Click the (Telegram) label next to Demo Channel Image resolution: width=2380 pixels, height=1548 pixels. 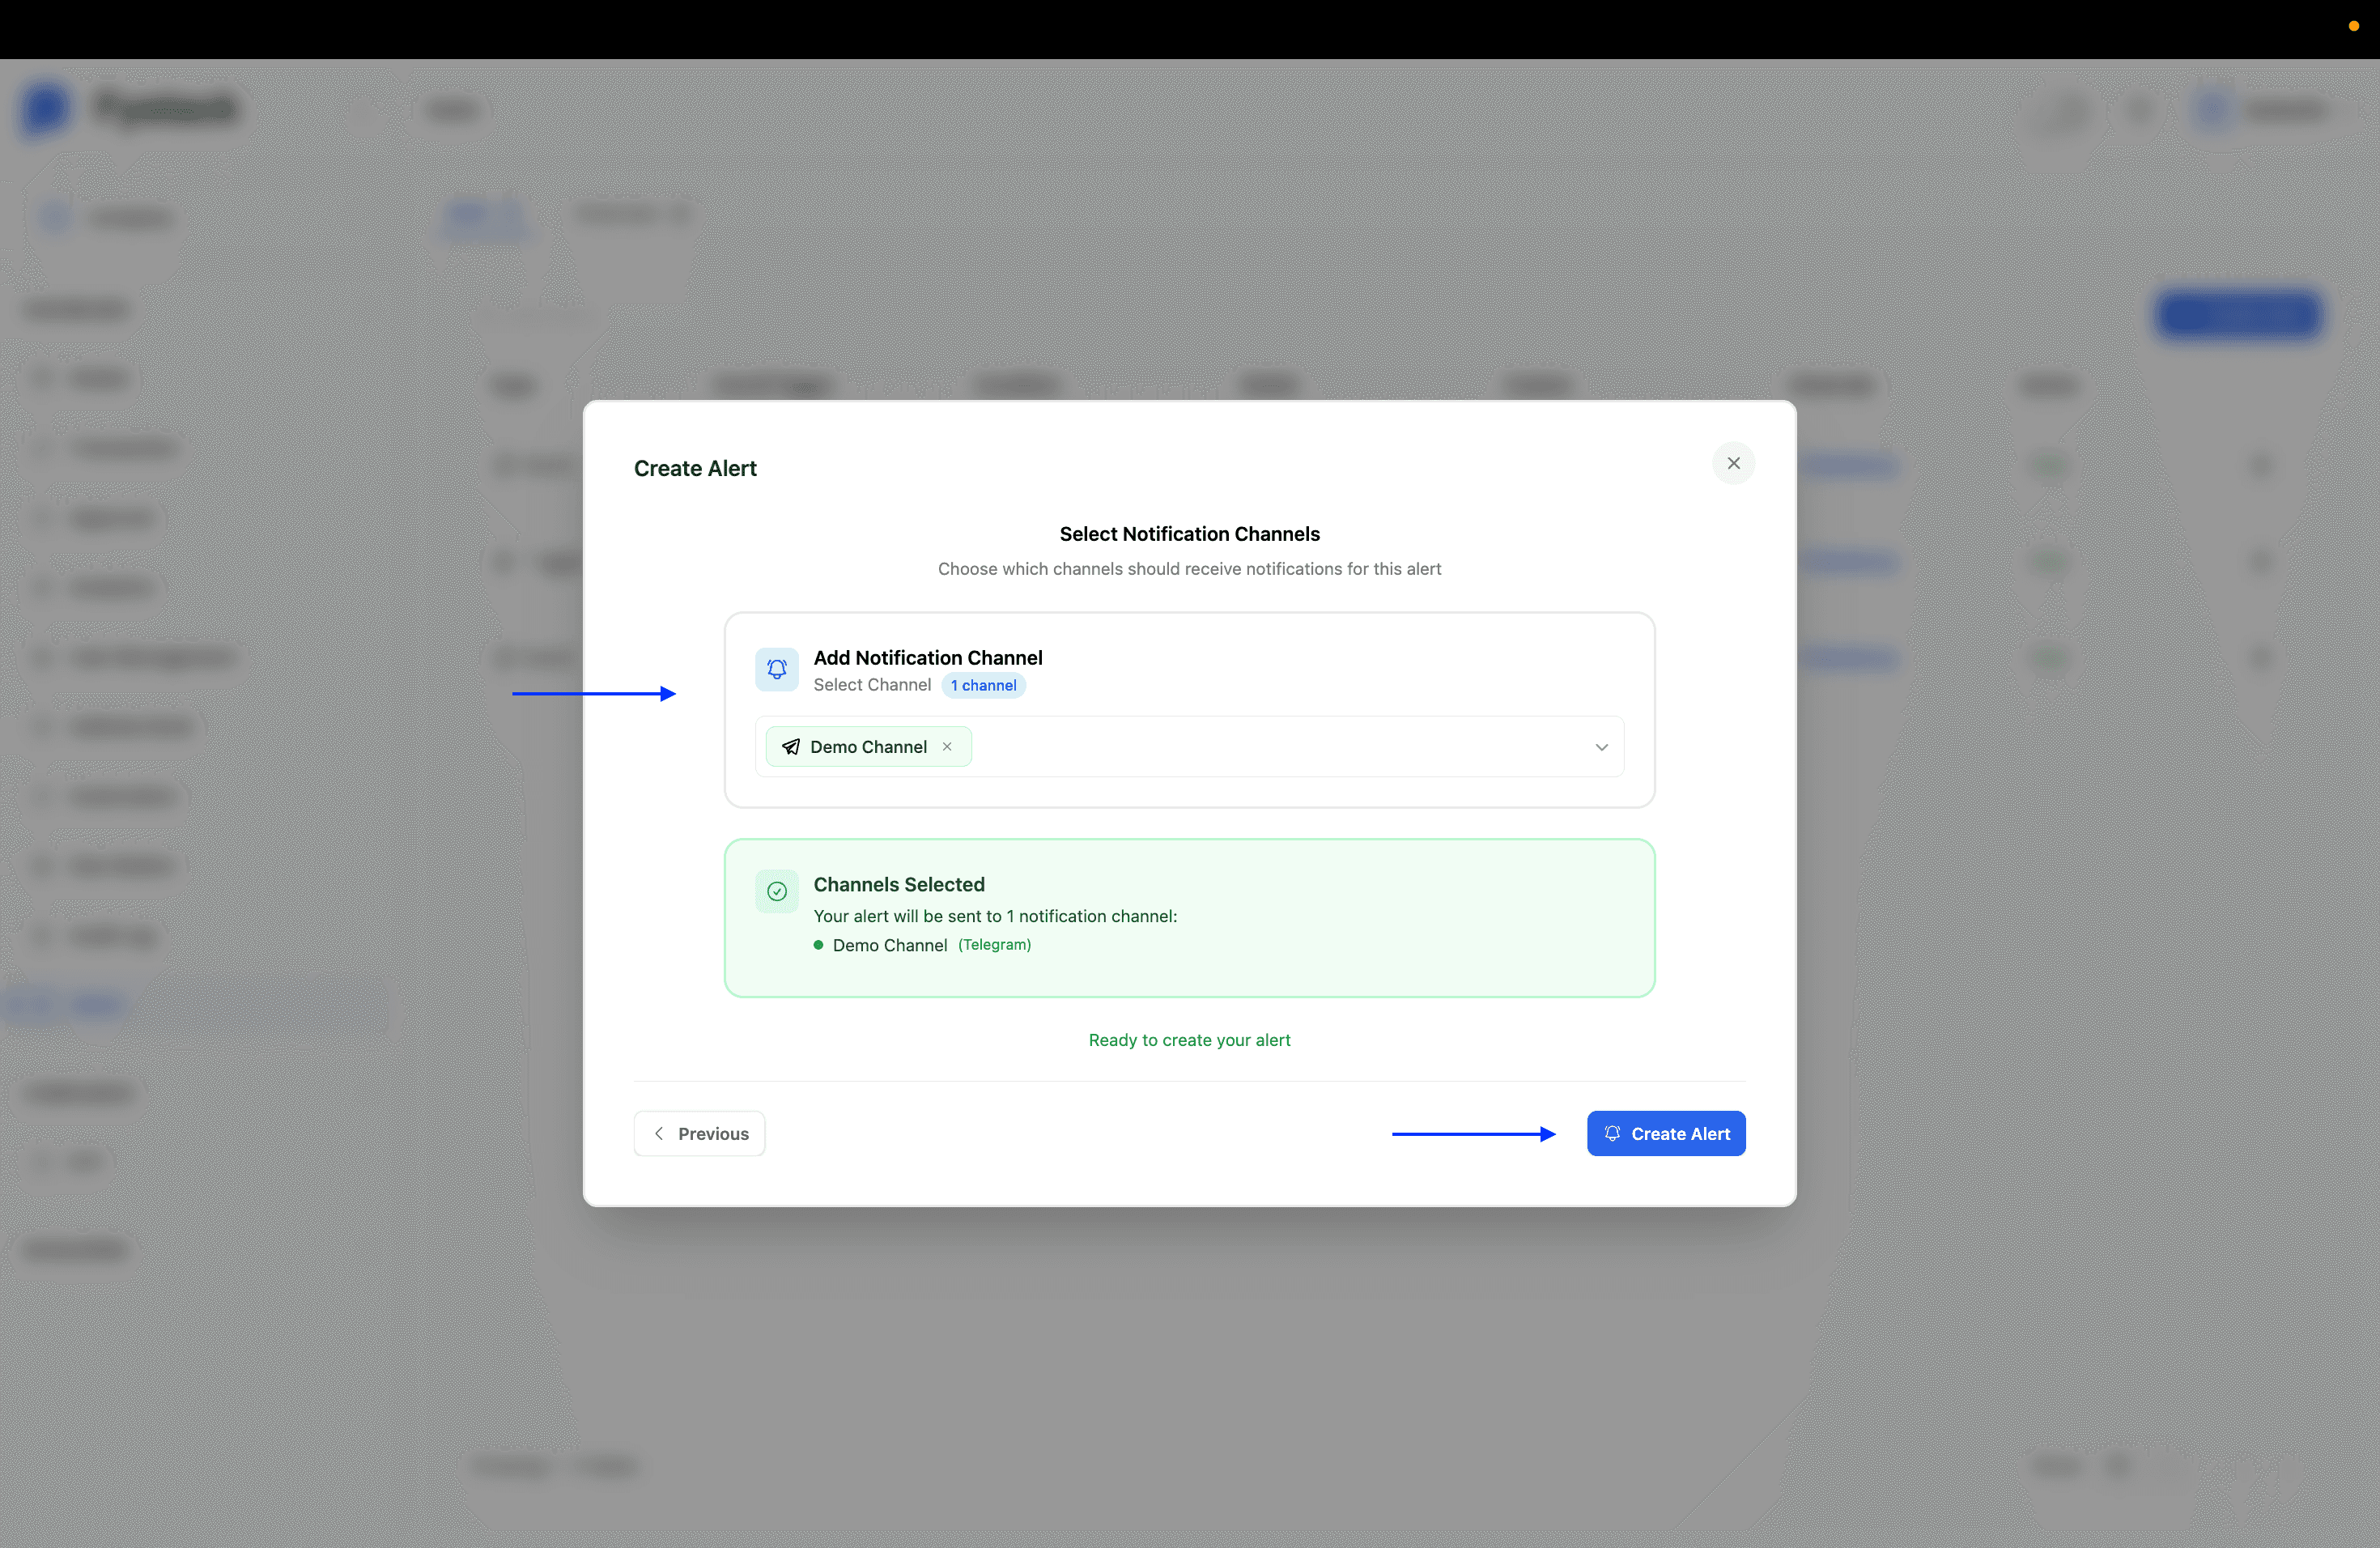coord(995,945)
